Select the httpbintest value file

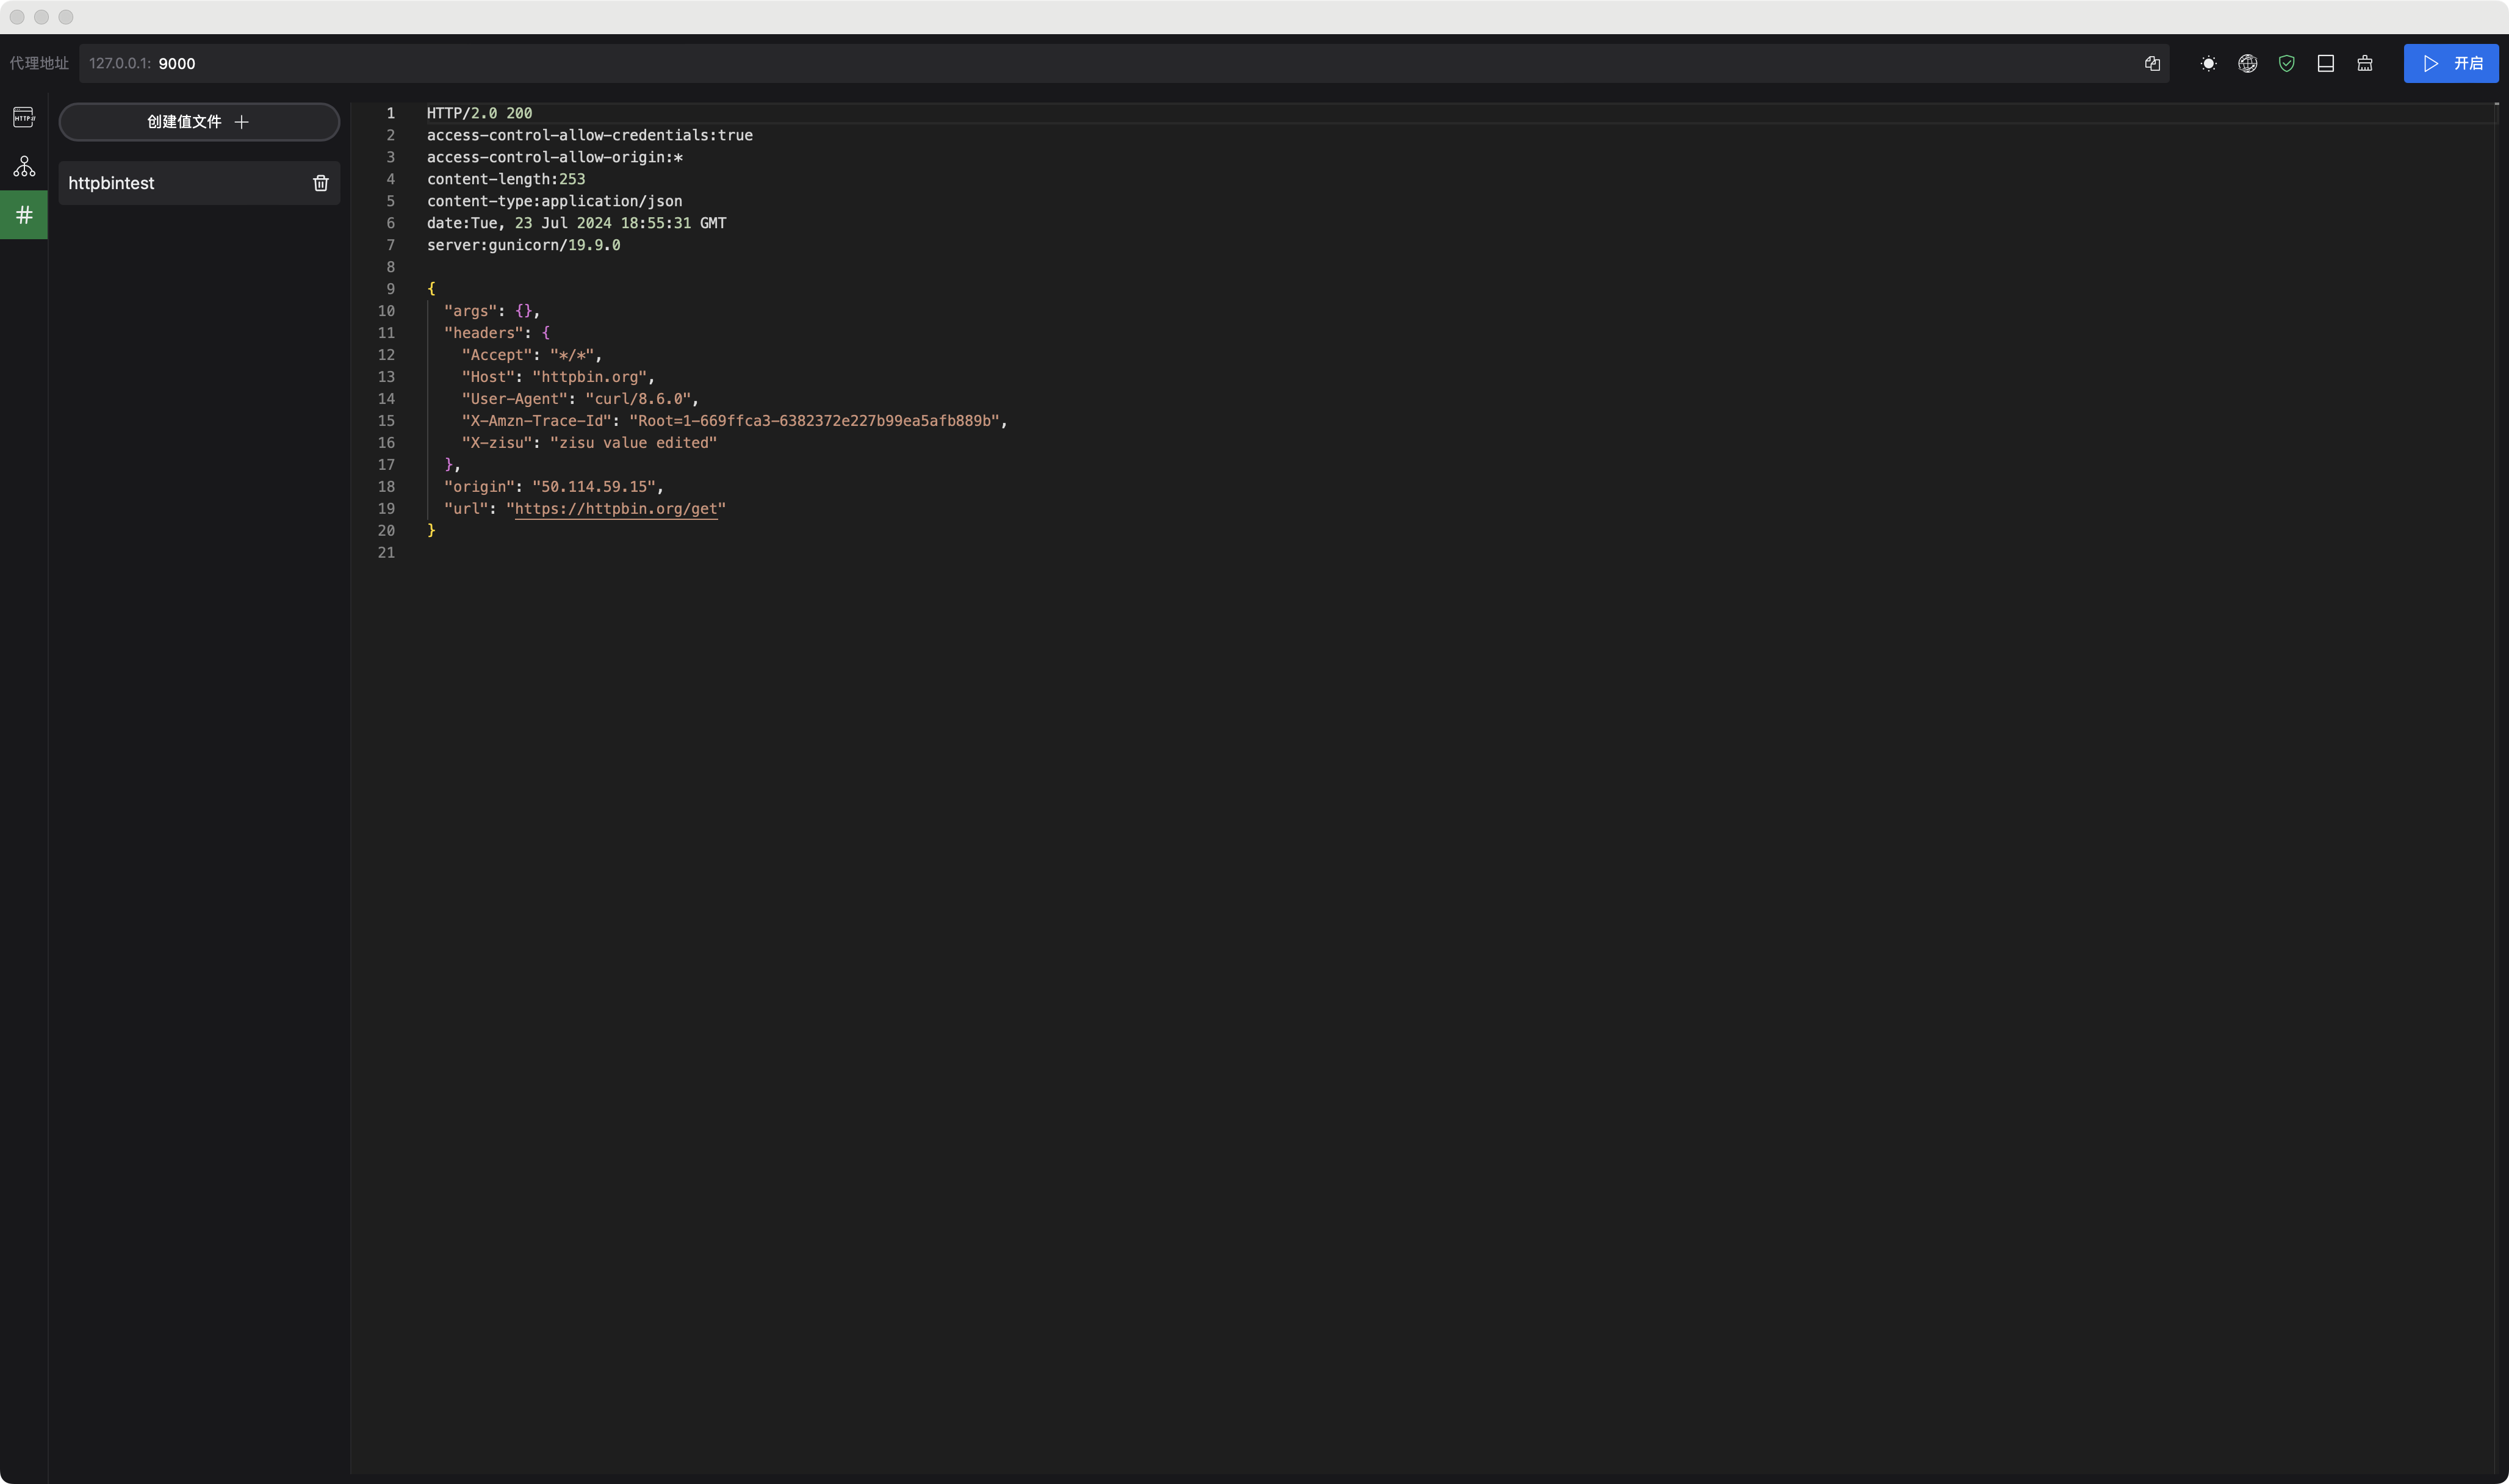(199, 183)
